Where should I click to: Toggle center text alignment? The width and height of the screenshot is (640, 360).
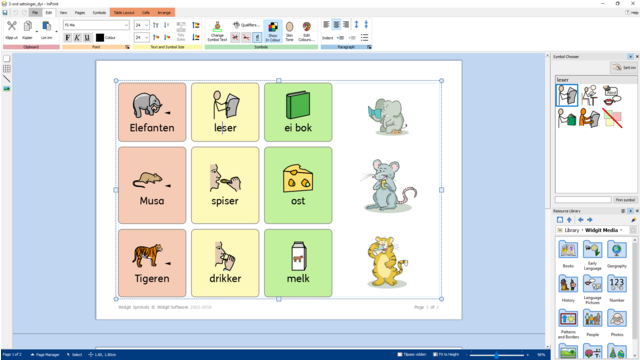coord(336,25)
